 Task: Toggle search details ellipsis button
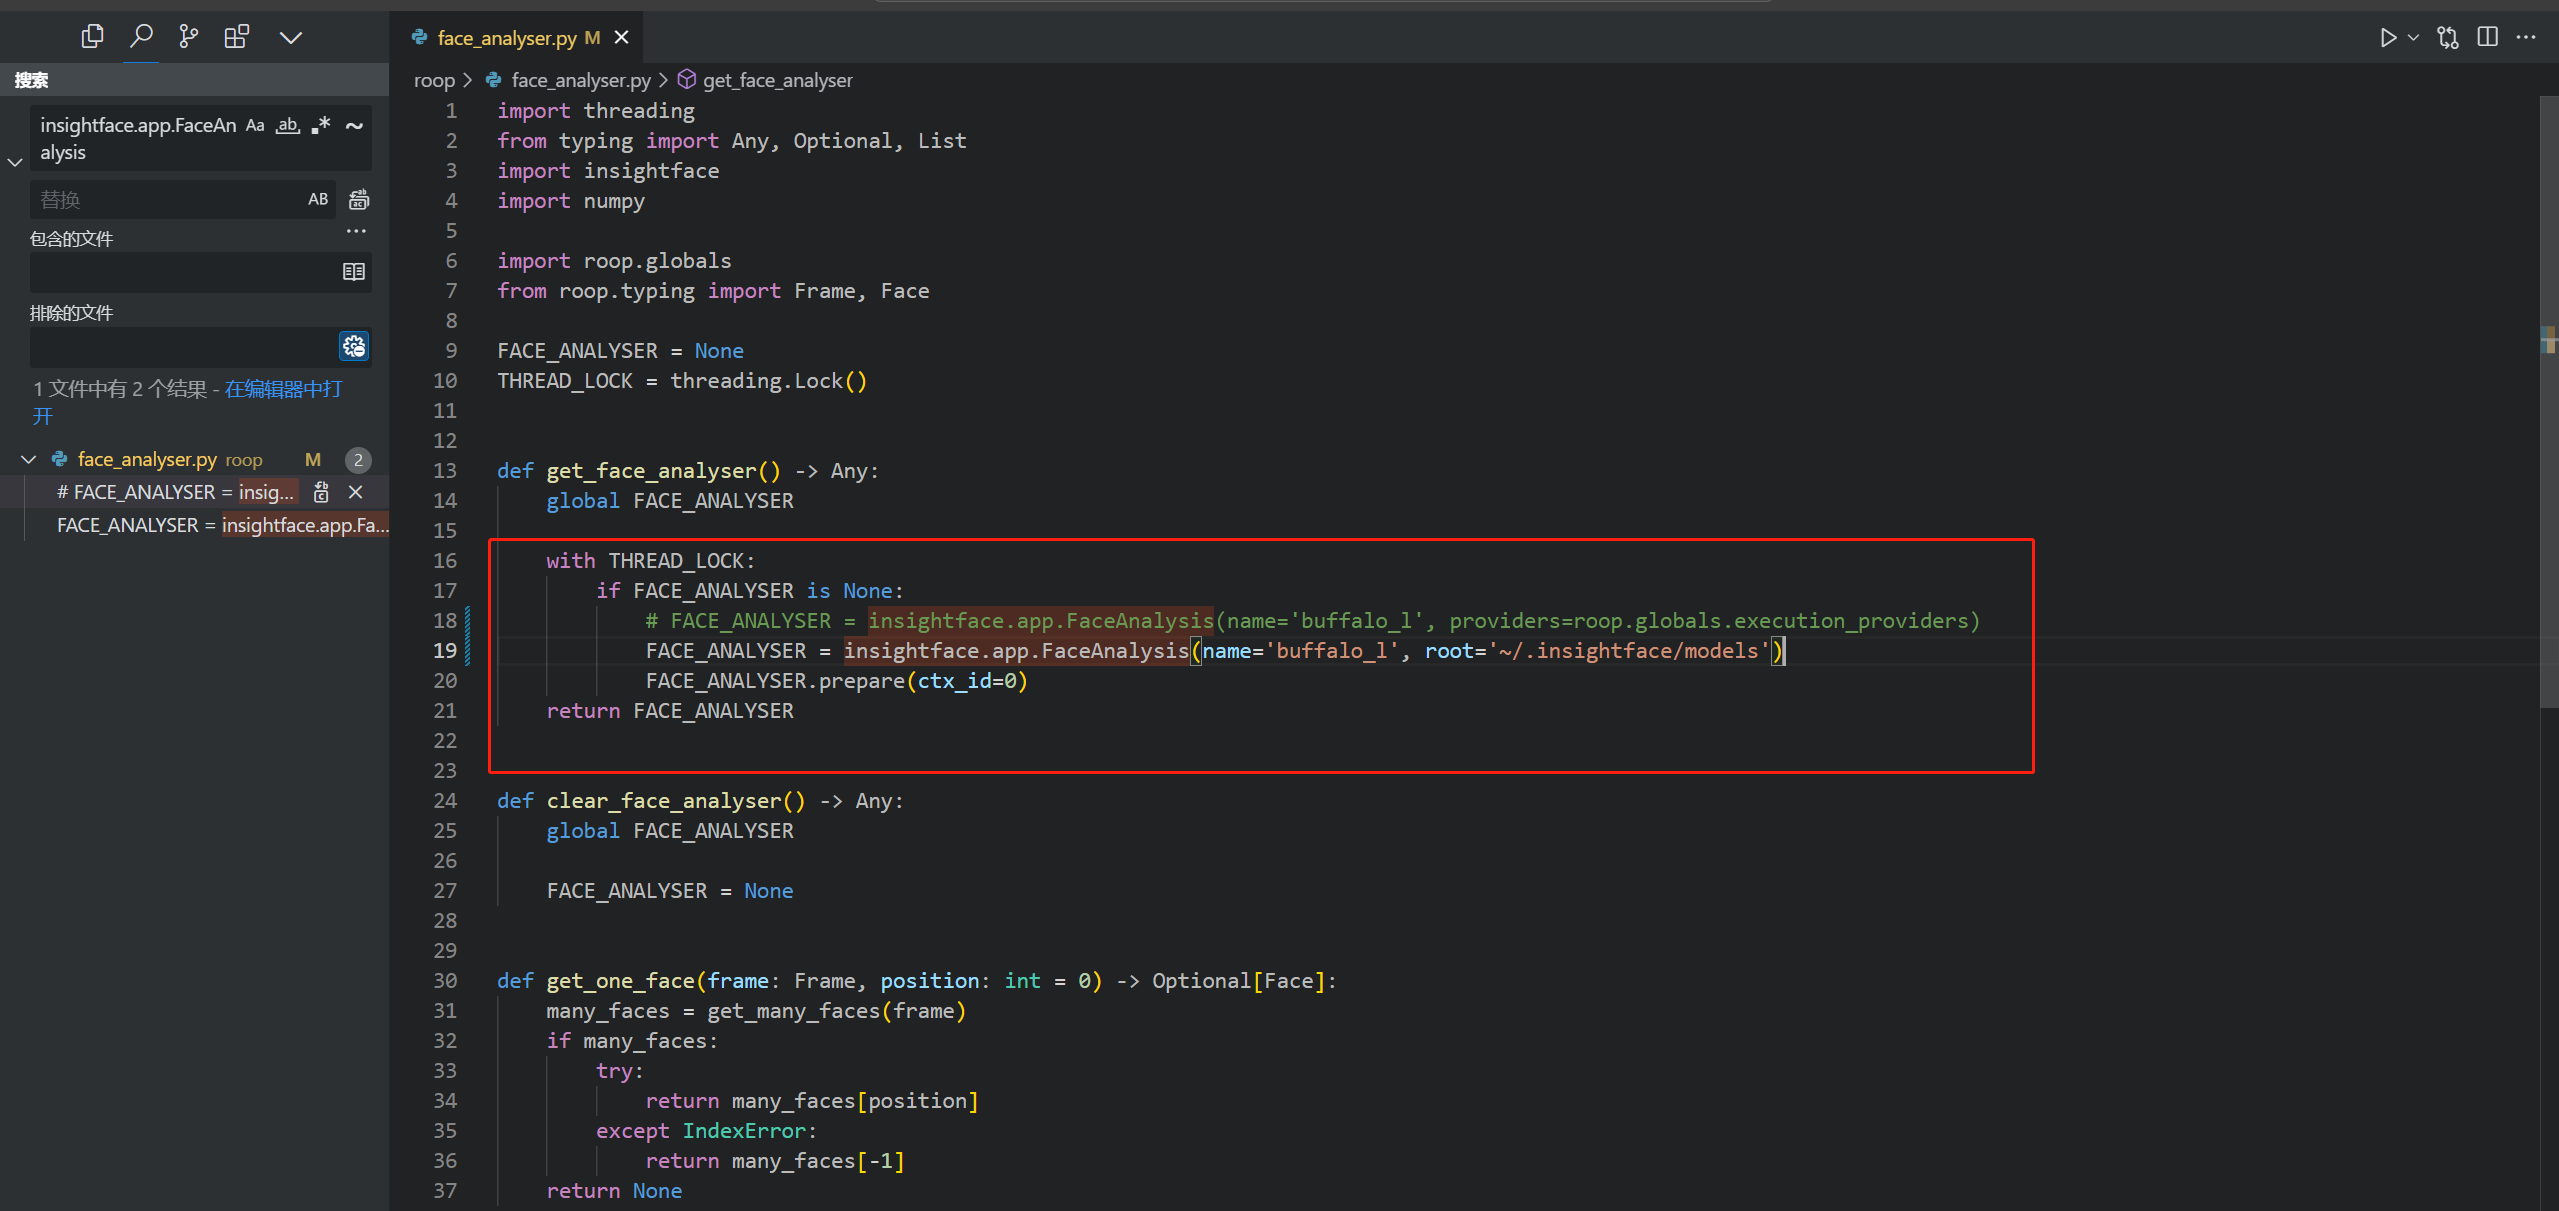356,231
